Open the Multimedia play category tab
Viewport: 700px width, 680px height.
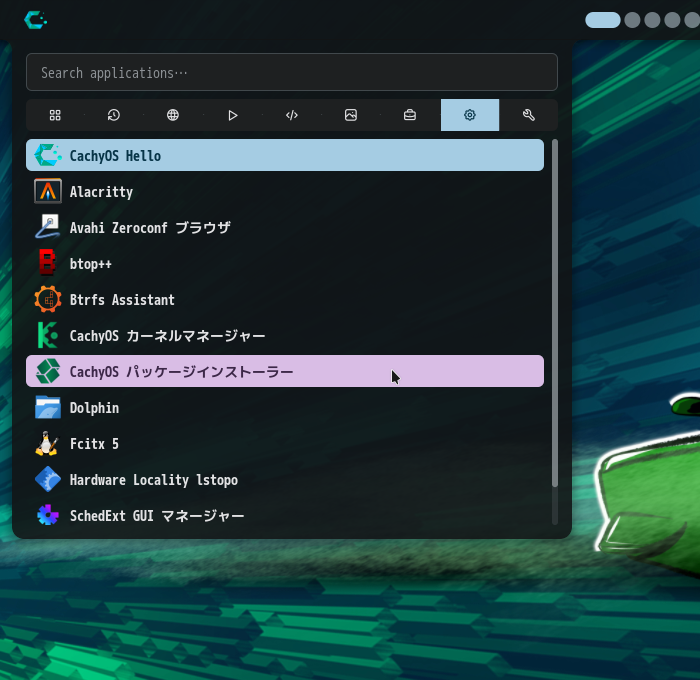(233, 115)
